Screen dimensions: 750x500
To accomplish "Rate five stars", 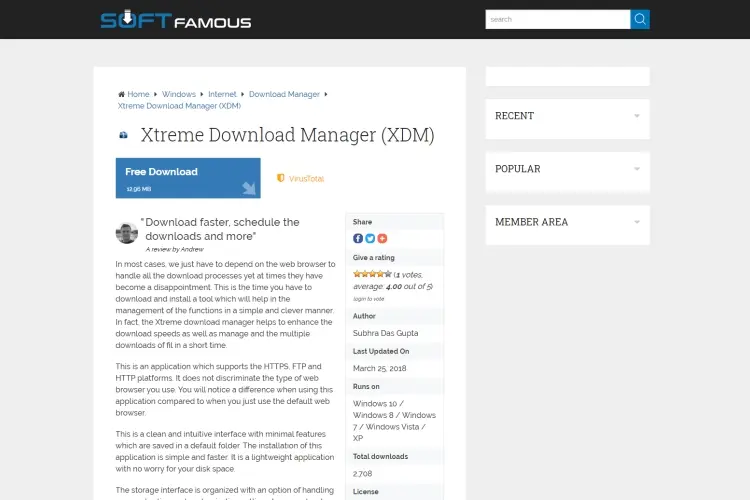I will tap(388, 274).
